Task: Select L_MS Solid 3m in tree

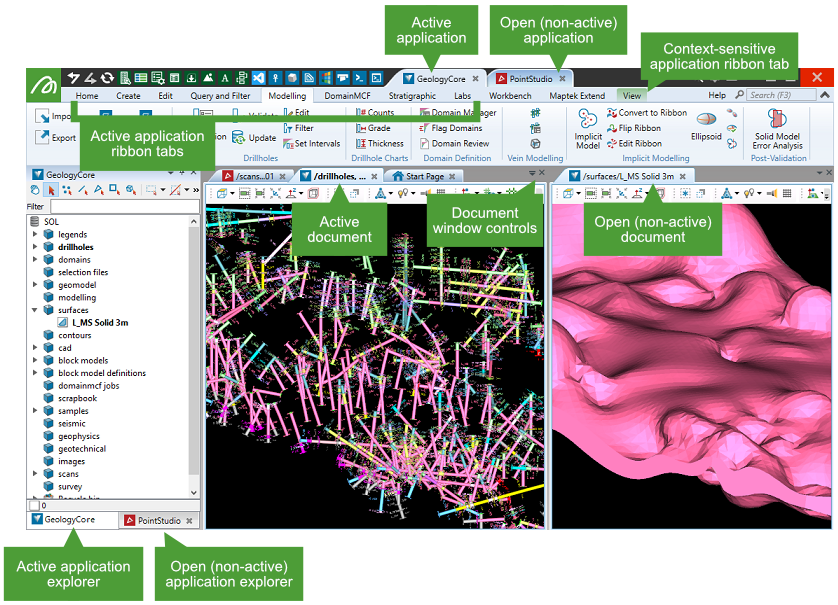Action: [x=99, y=323]
